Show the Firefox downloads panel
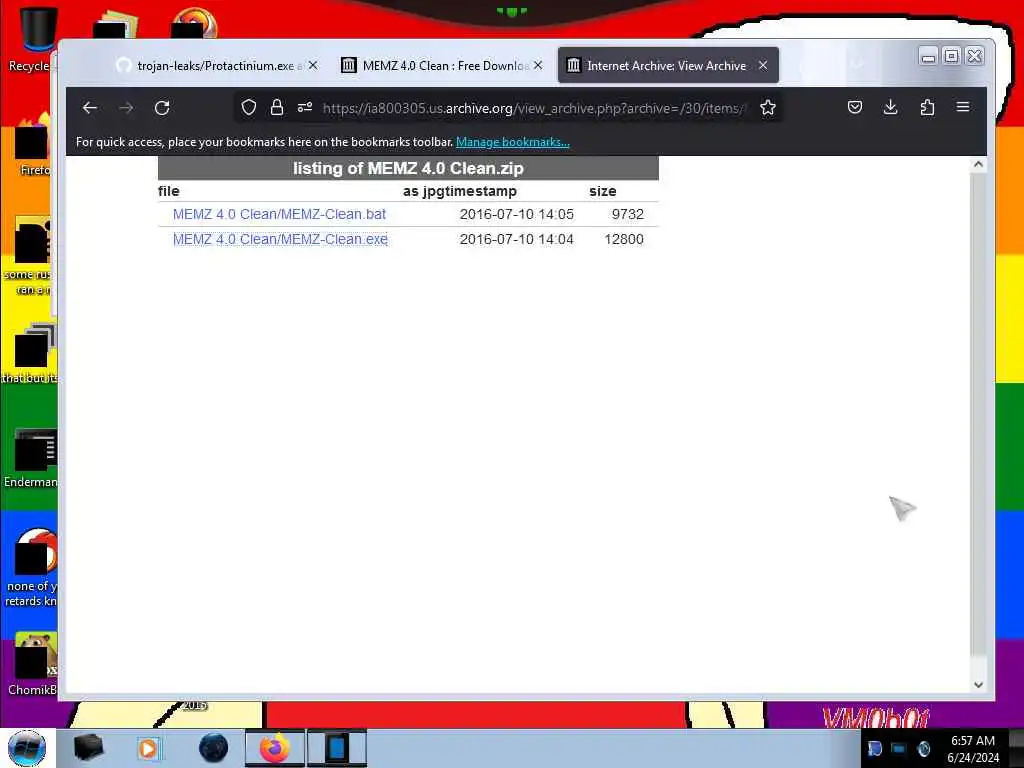Viewport: 1024px width, 768px height. point(890,107)
